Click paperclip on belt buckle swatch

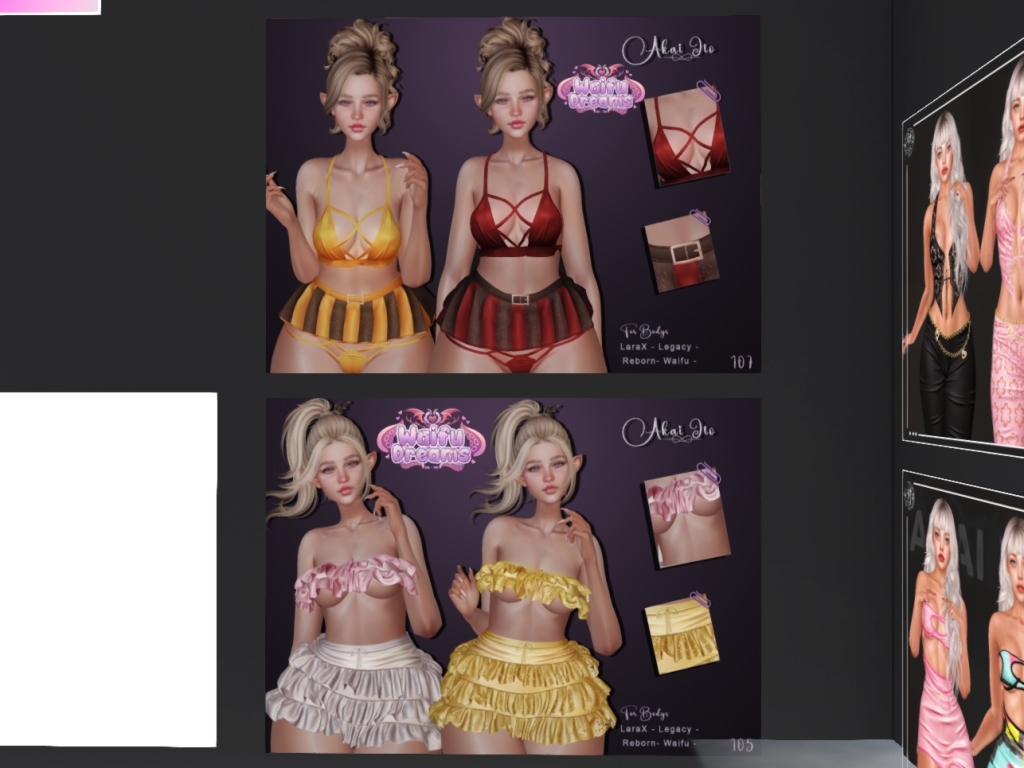(x=700, y=217)
